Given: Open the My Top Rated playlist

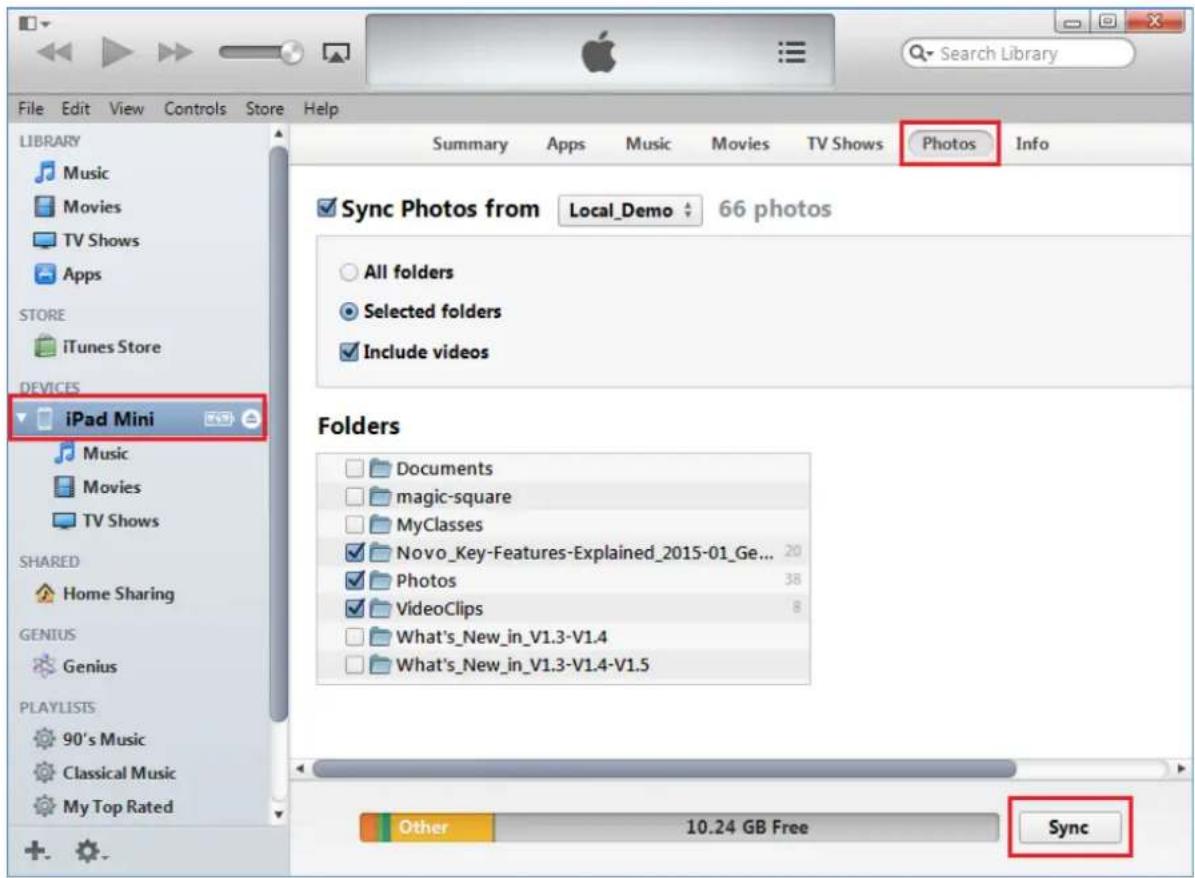Looking at the screenshot, I should coord(104,806).
